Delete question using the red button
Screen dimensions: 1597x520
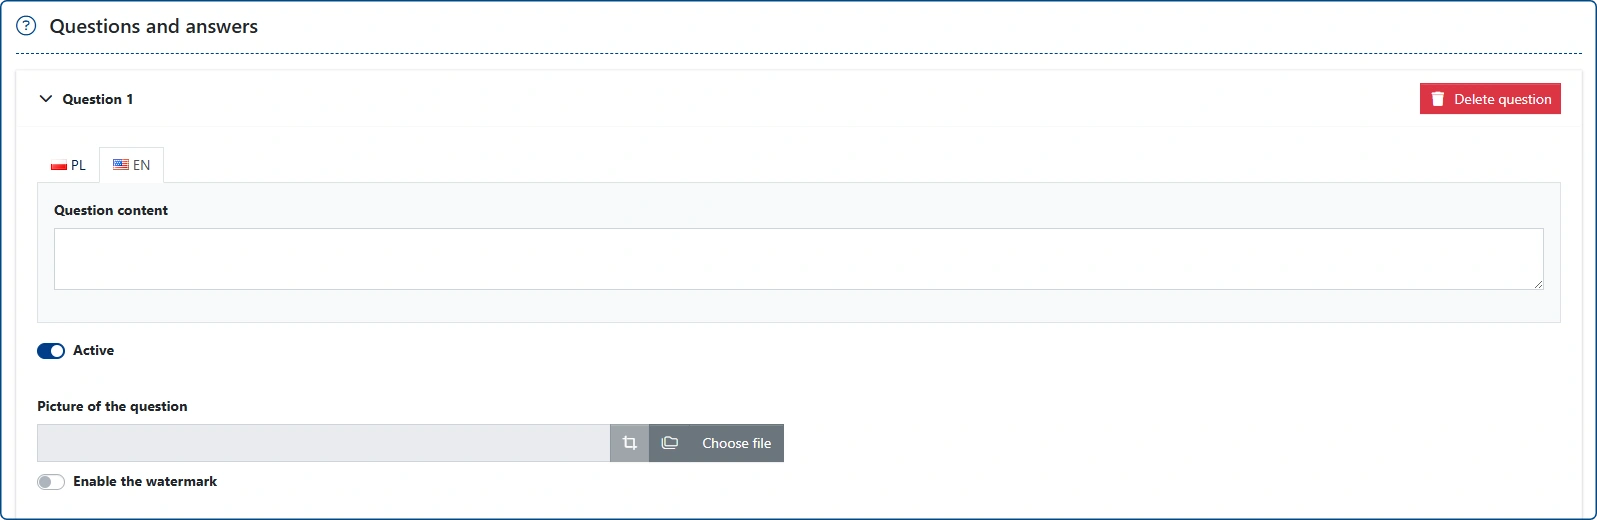coord(1490,99)
